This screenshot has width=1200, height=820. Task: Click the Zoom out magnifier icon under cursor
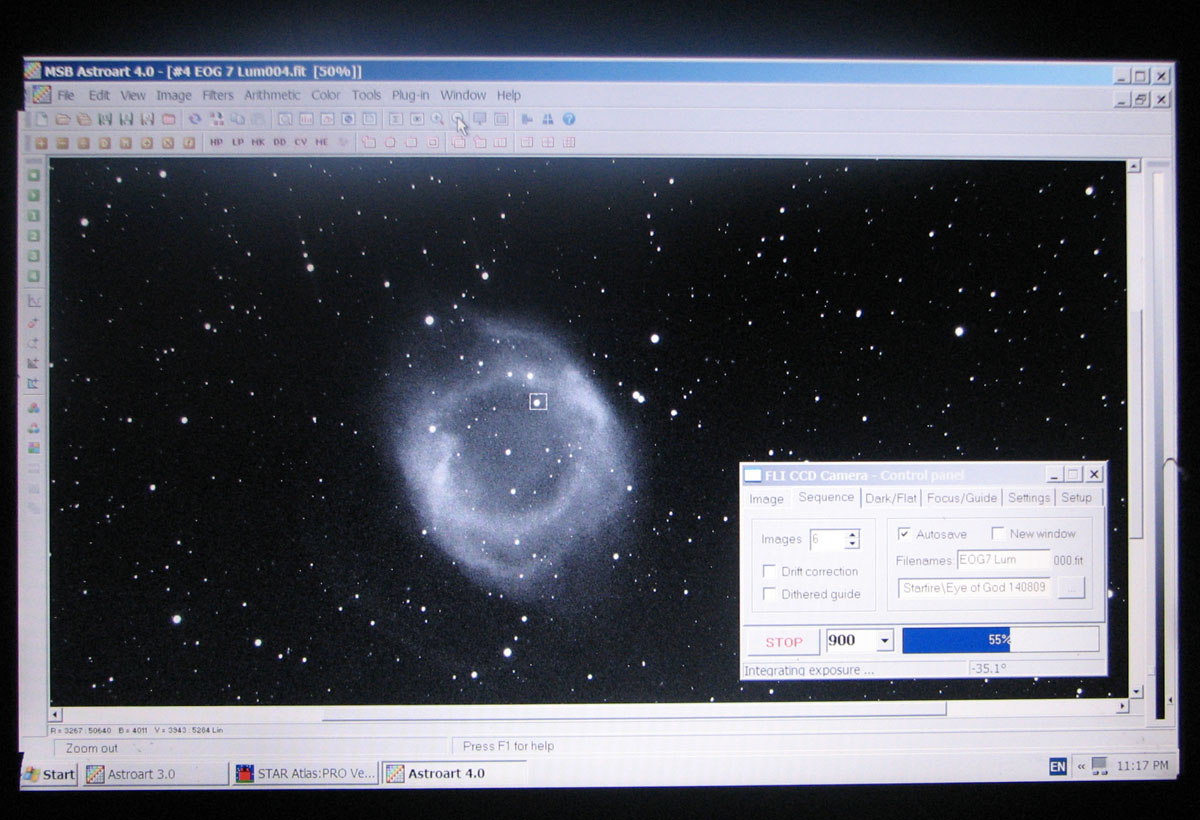[x=458, y=118]
